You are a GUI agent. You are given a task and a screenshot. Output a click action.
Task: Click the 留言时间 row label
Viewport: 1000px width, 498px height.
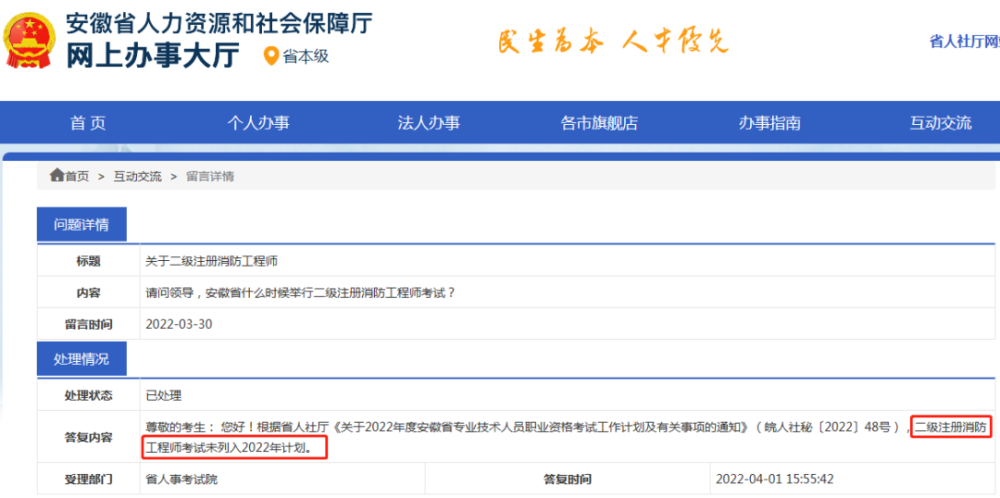[x=88, y=324]
